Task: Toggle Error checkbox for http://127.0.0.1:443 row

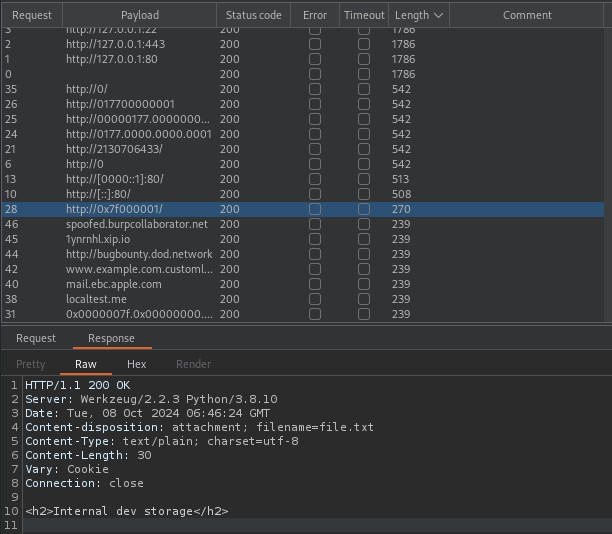Action: (315, 44)
